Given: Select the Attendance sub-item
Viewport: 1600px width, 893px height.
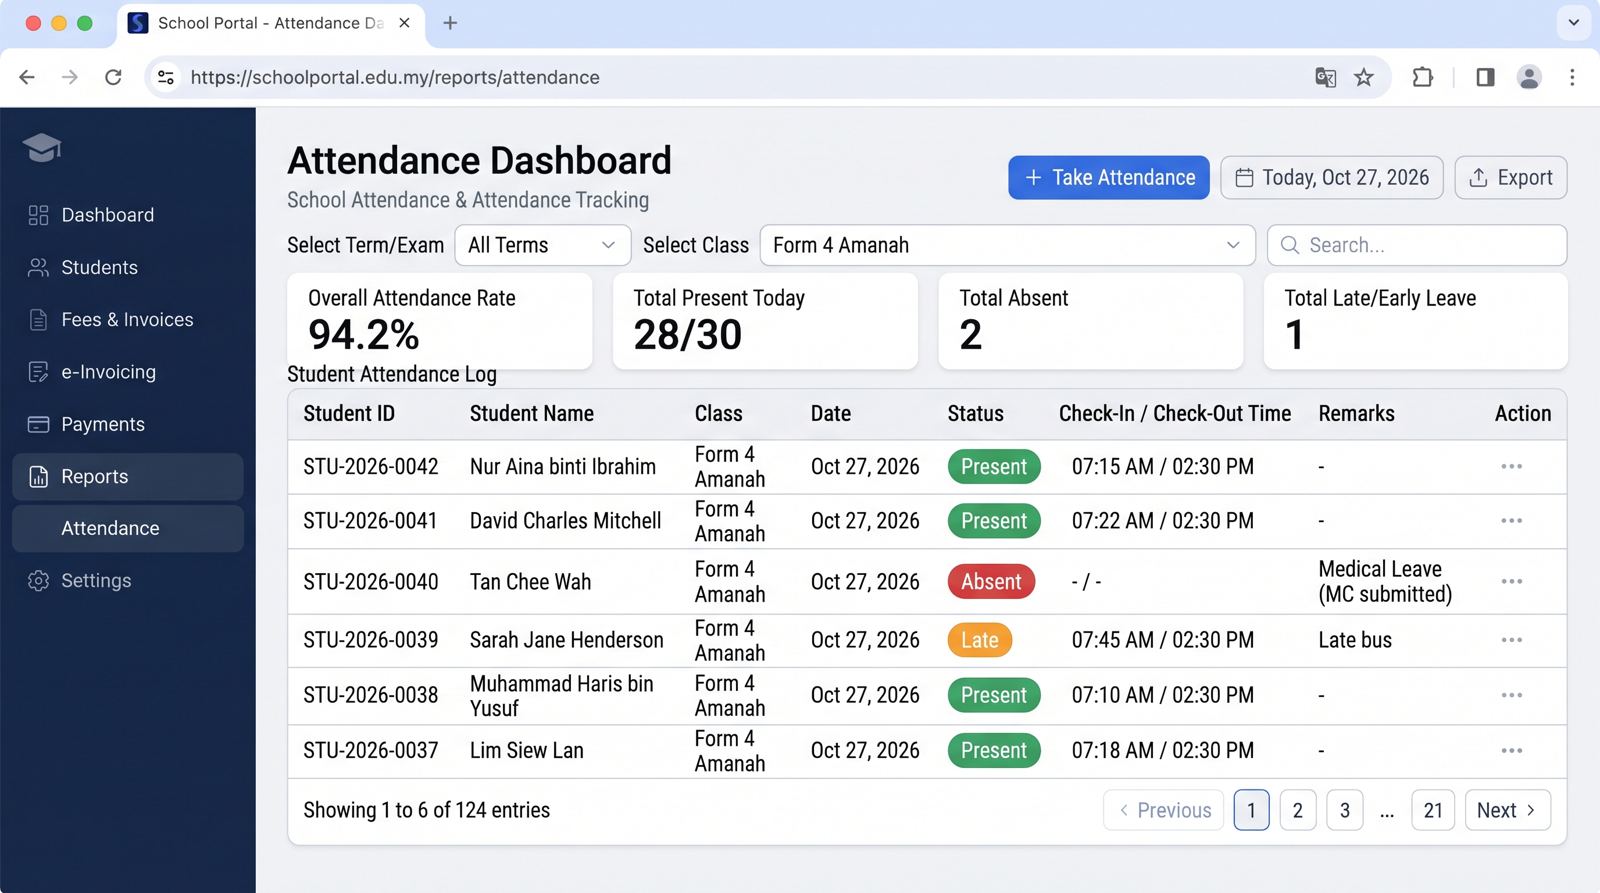Looking at the screenshot, I should 128,528.
